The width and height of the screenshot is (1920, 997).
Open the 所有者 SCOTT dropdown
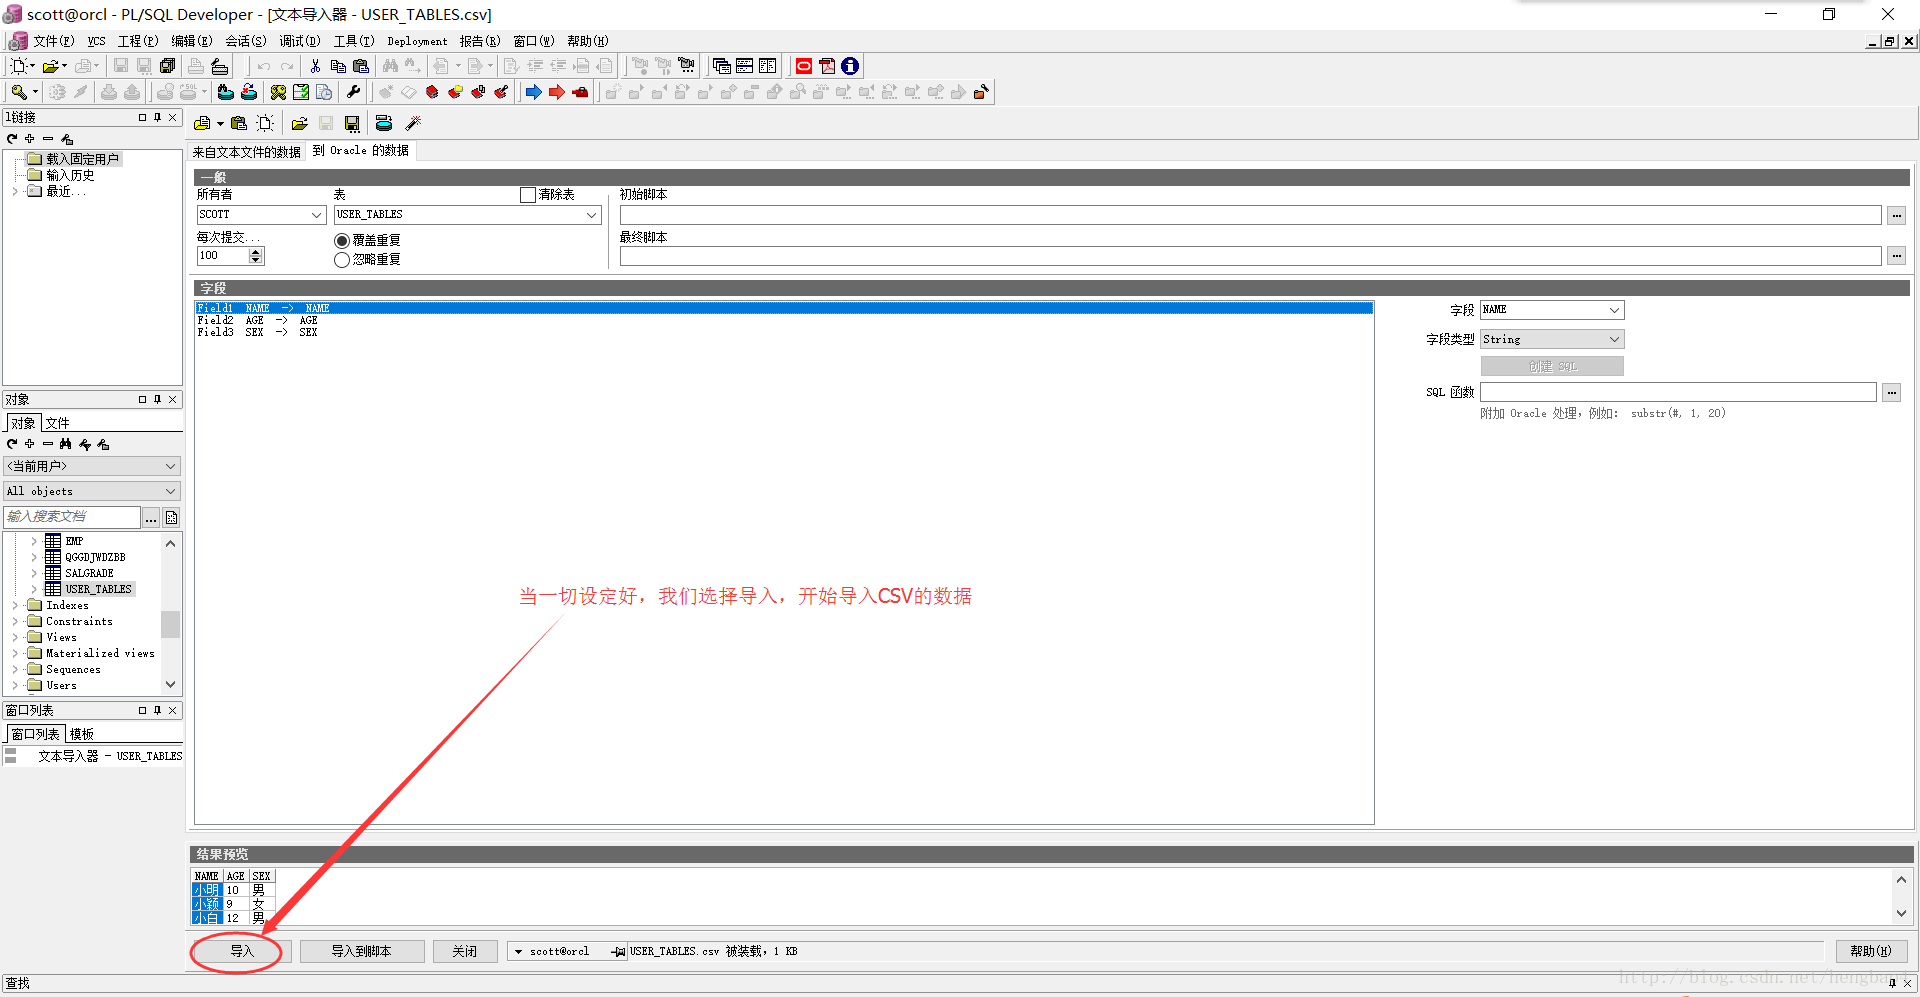(316, 215)
